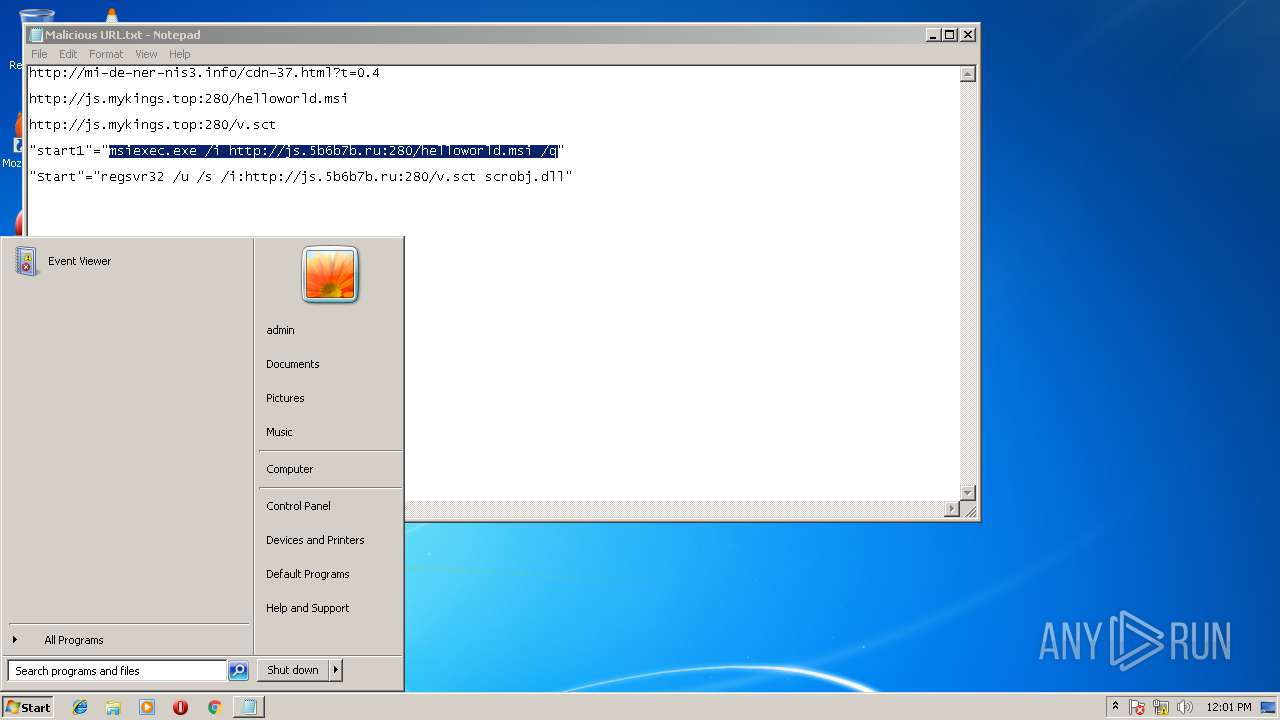This screenshot has height=720, width=1280.
Task: Launch Google Chrome from taskbar
Action: click(x=214, y=707)
